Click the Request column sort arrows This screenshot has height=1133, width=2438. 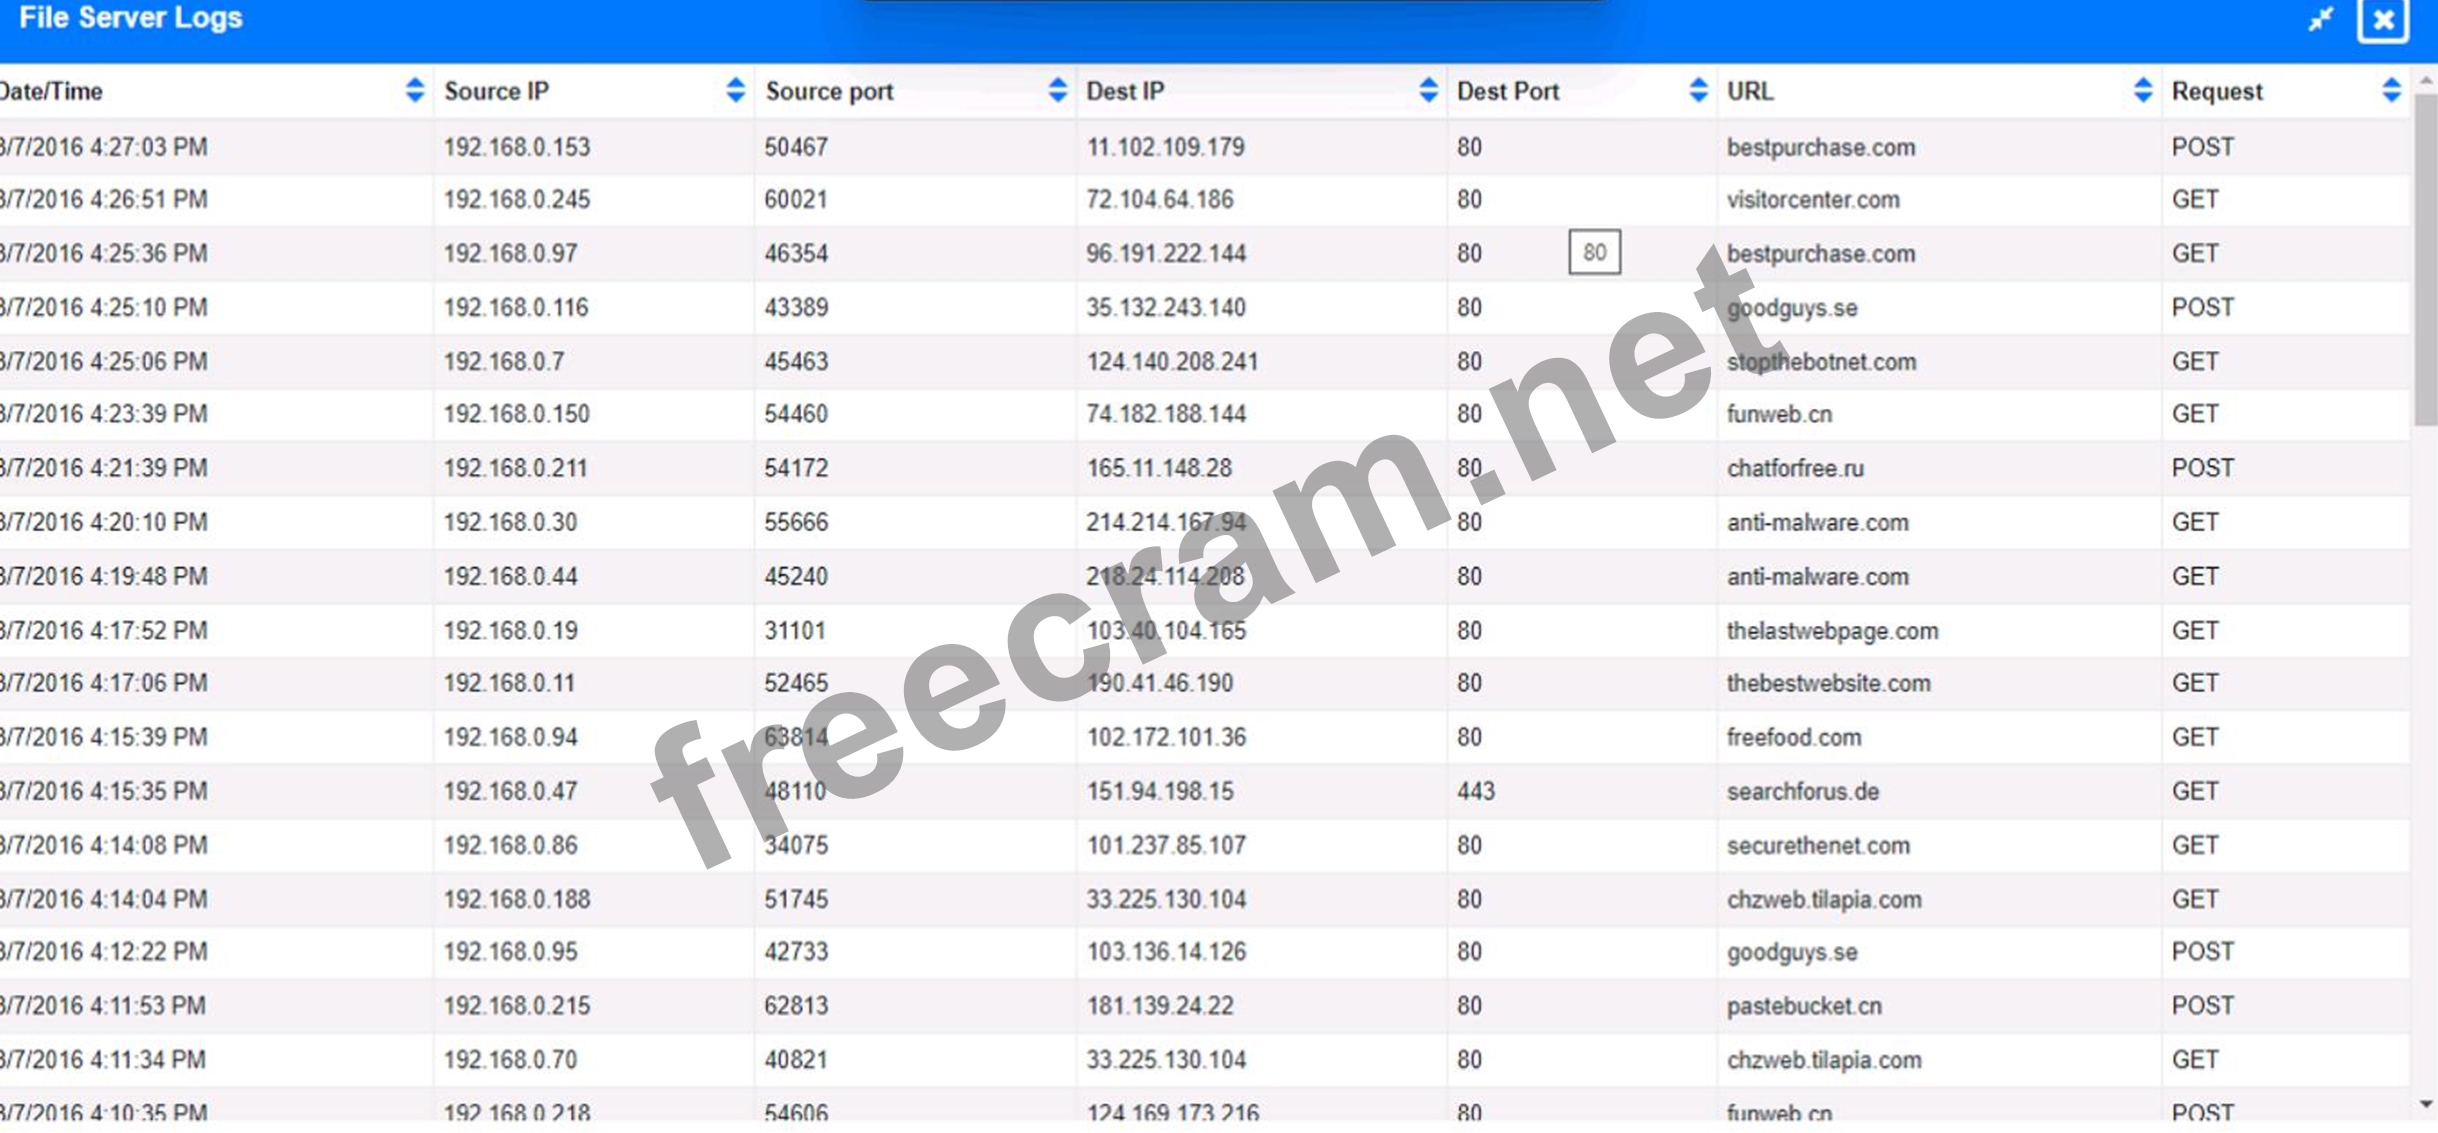point(2391,90)
